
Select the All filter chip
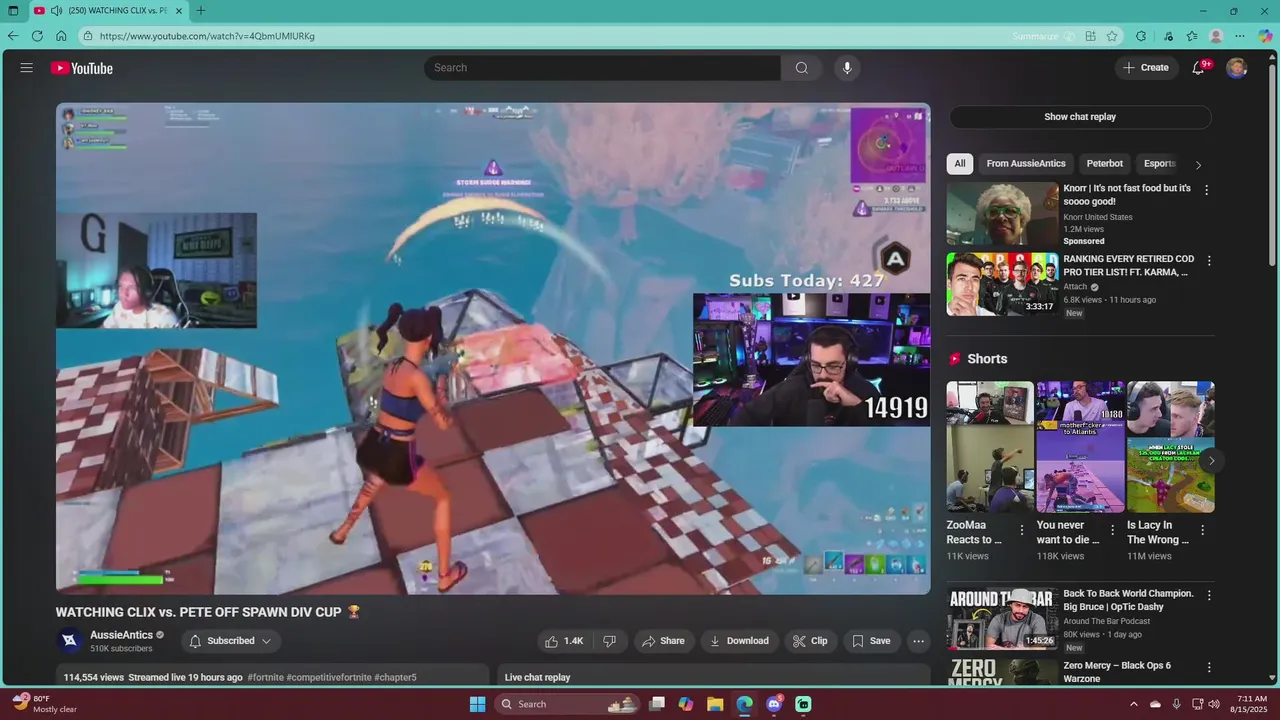pos(960,164)
